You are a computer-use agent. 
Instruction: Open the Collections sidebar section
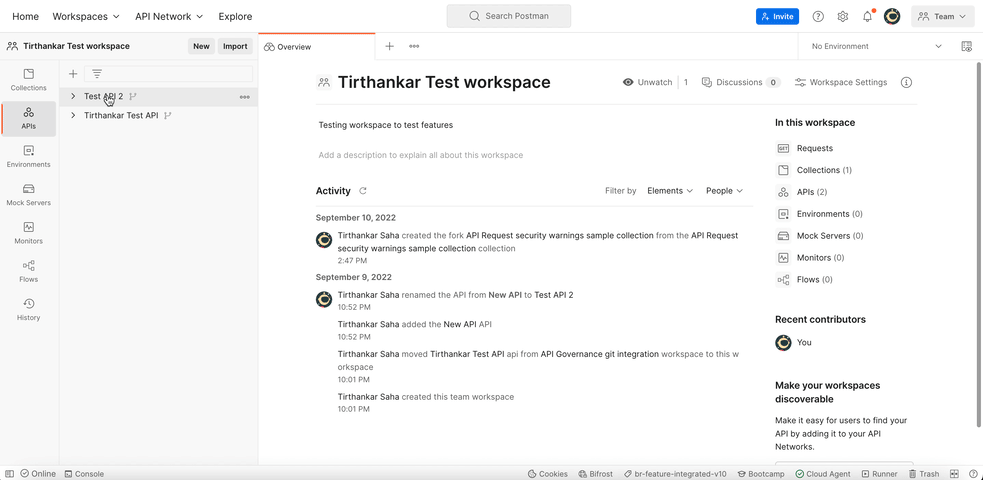point(29,80)
